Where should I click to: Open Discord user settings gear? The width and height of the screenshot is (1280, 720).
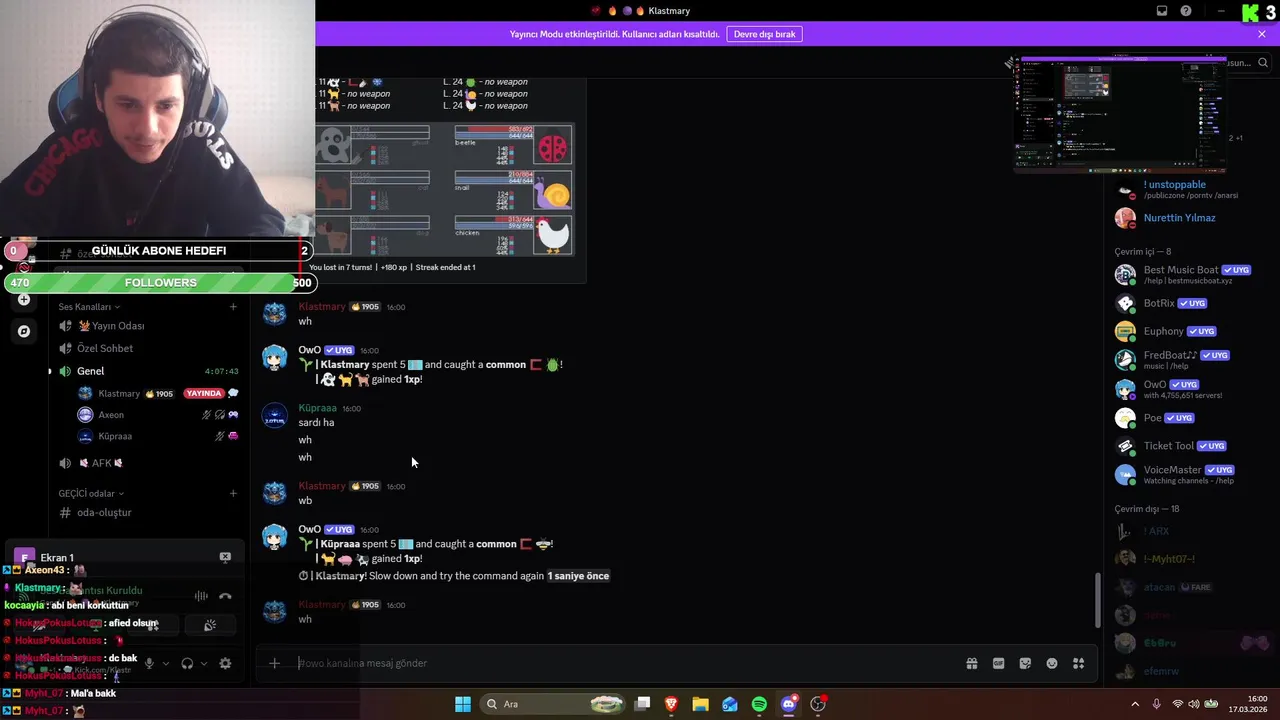point(225,663)
